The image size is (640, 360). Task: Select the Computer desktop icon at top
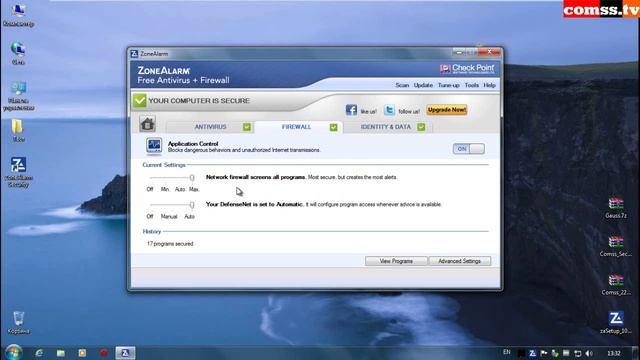point(18,16)
